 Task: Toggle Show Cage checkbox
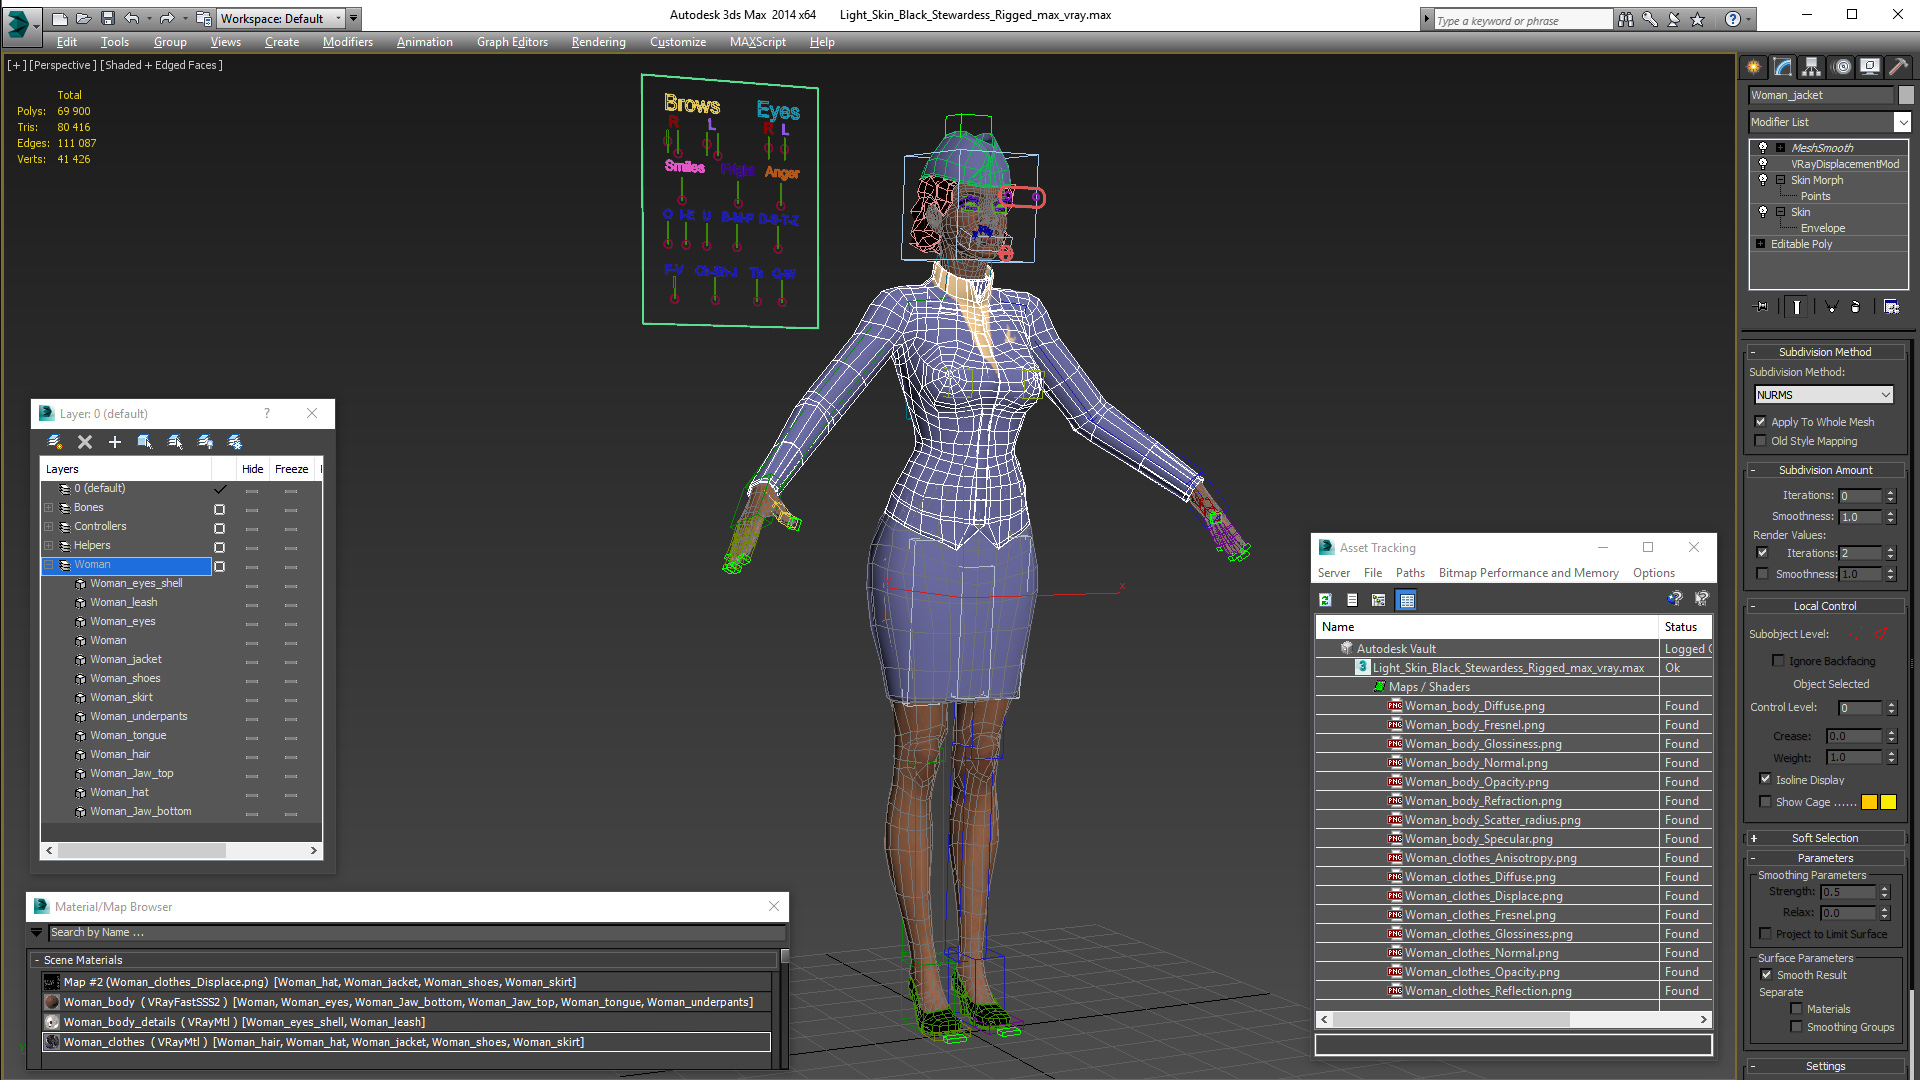1765,802
